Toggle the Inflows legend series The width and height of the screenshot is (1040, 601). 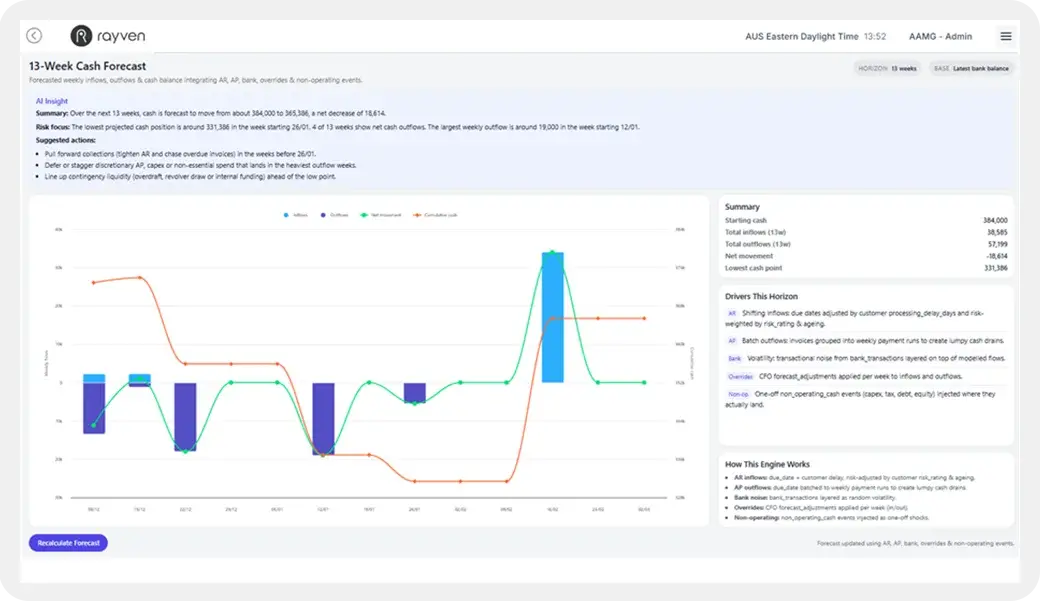(x=296, y=215)
